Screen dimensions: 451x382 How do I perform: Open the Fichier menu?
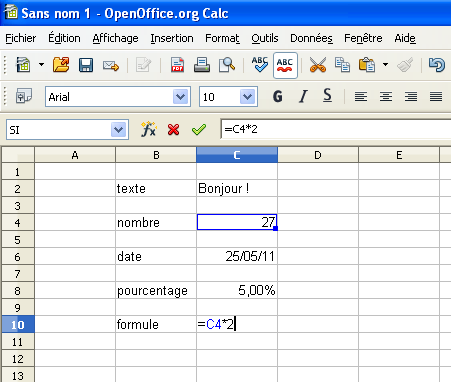coord(21,38)
